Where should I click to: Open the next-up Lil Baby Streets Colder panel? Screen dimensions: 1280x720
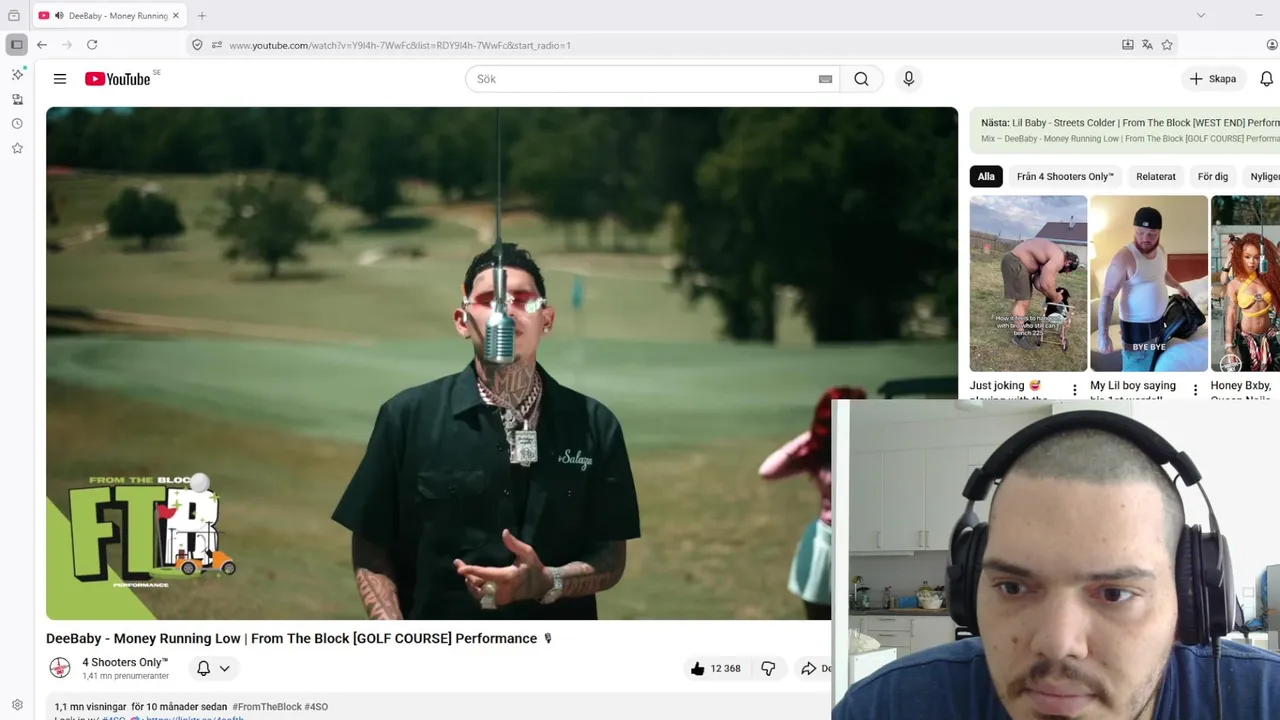coord(1125,130)
